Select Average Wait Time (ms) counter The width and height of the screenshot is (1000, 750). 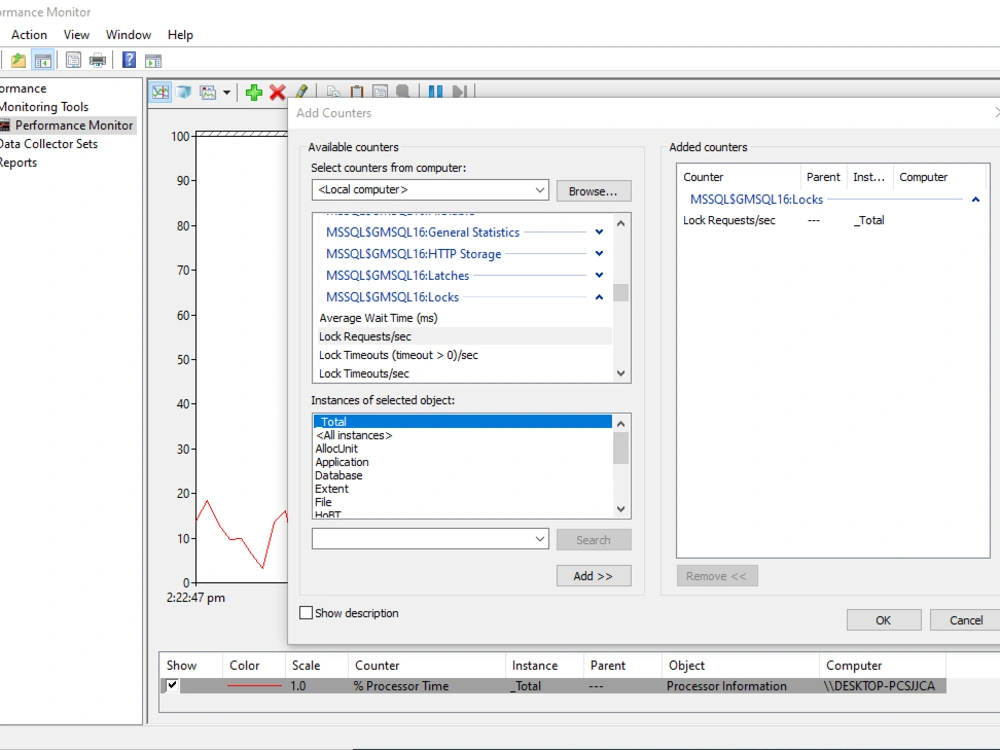378,318
